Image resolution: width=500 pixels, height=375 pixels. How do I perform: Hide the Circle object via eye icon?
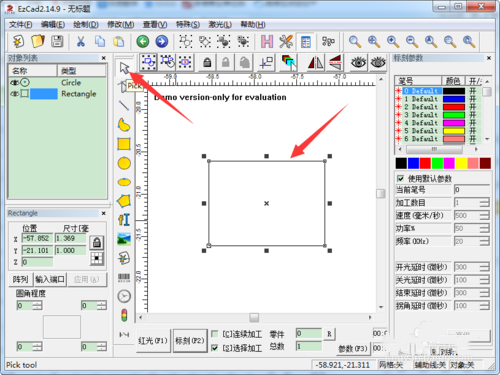pyautogui.click(x=14, y=82)
